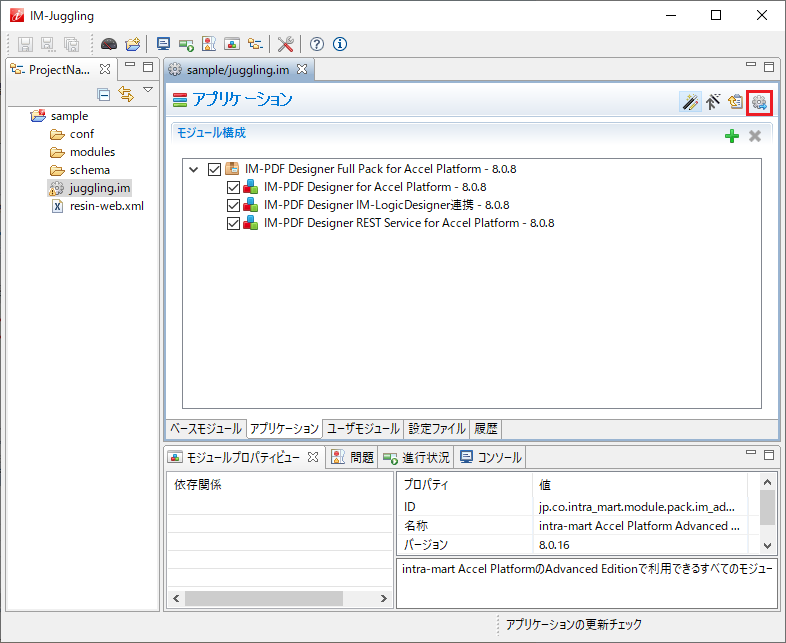
Task: Open preferences via the wrench and screwdriver icon
Action: [286, 44]
